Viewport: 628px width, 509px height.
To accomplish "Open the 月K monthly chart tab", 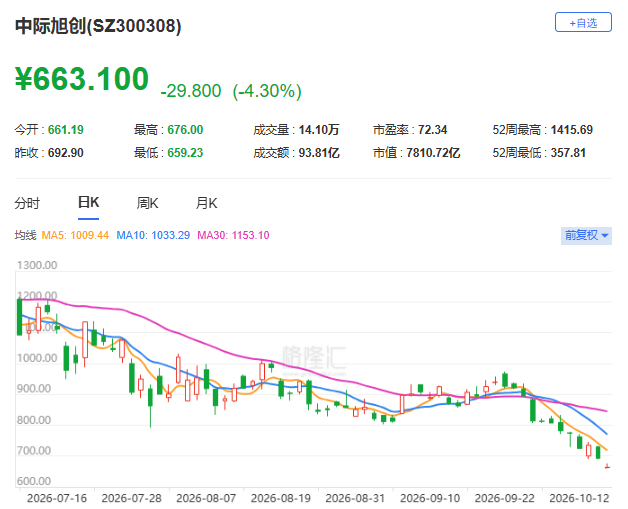I will pos(206,203).
